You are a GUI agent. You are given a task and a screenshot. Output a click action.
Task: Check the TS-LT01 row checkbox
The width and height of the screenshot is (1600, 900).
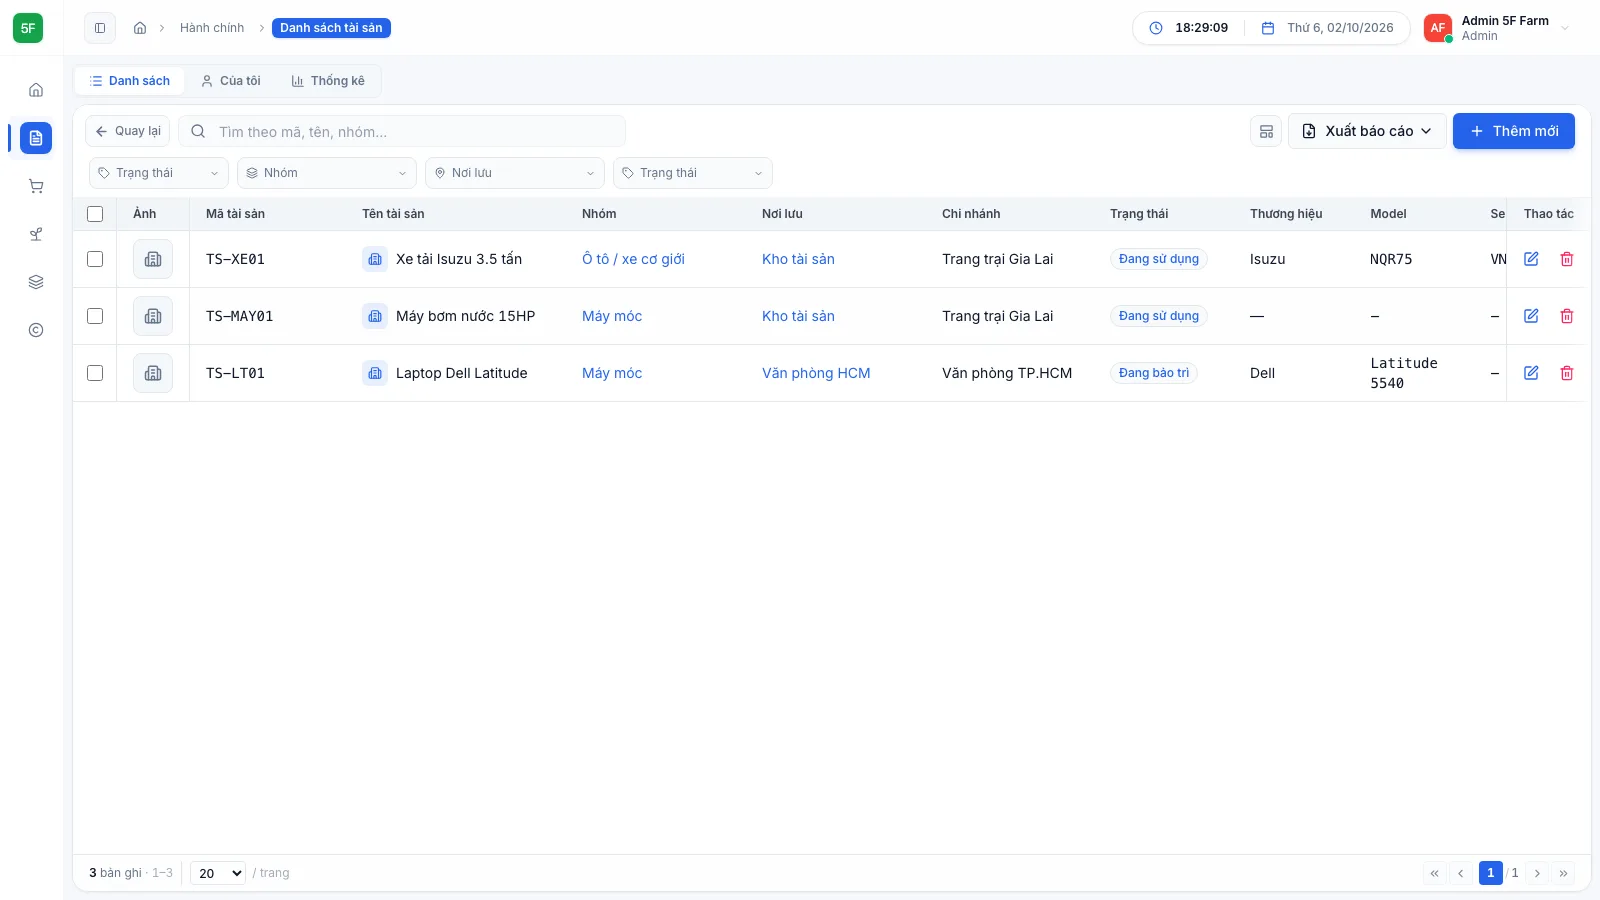tap(95, 373)
